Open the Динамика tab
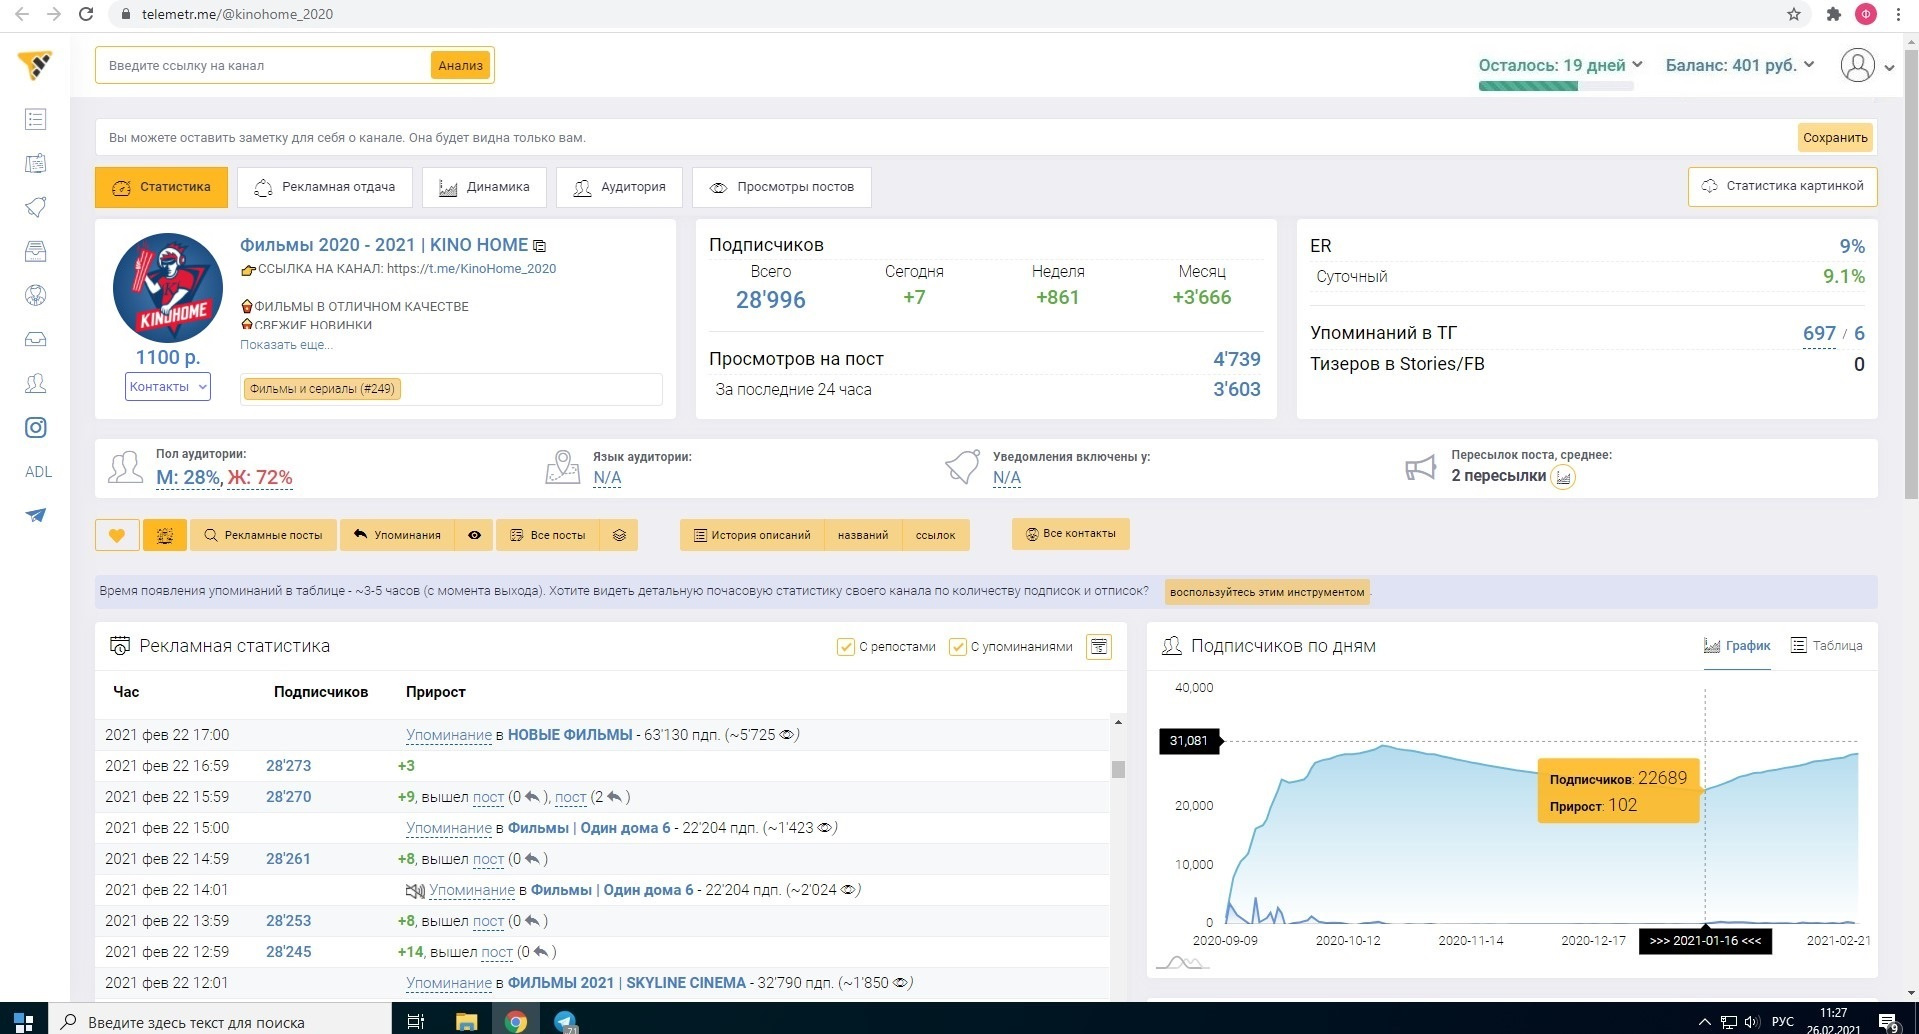 (484, 187)
